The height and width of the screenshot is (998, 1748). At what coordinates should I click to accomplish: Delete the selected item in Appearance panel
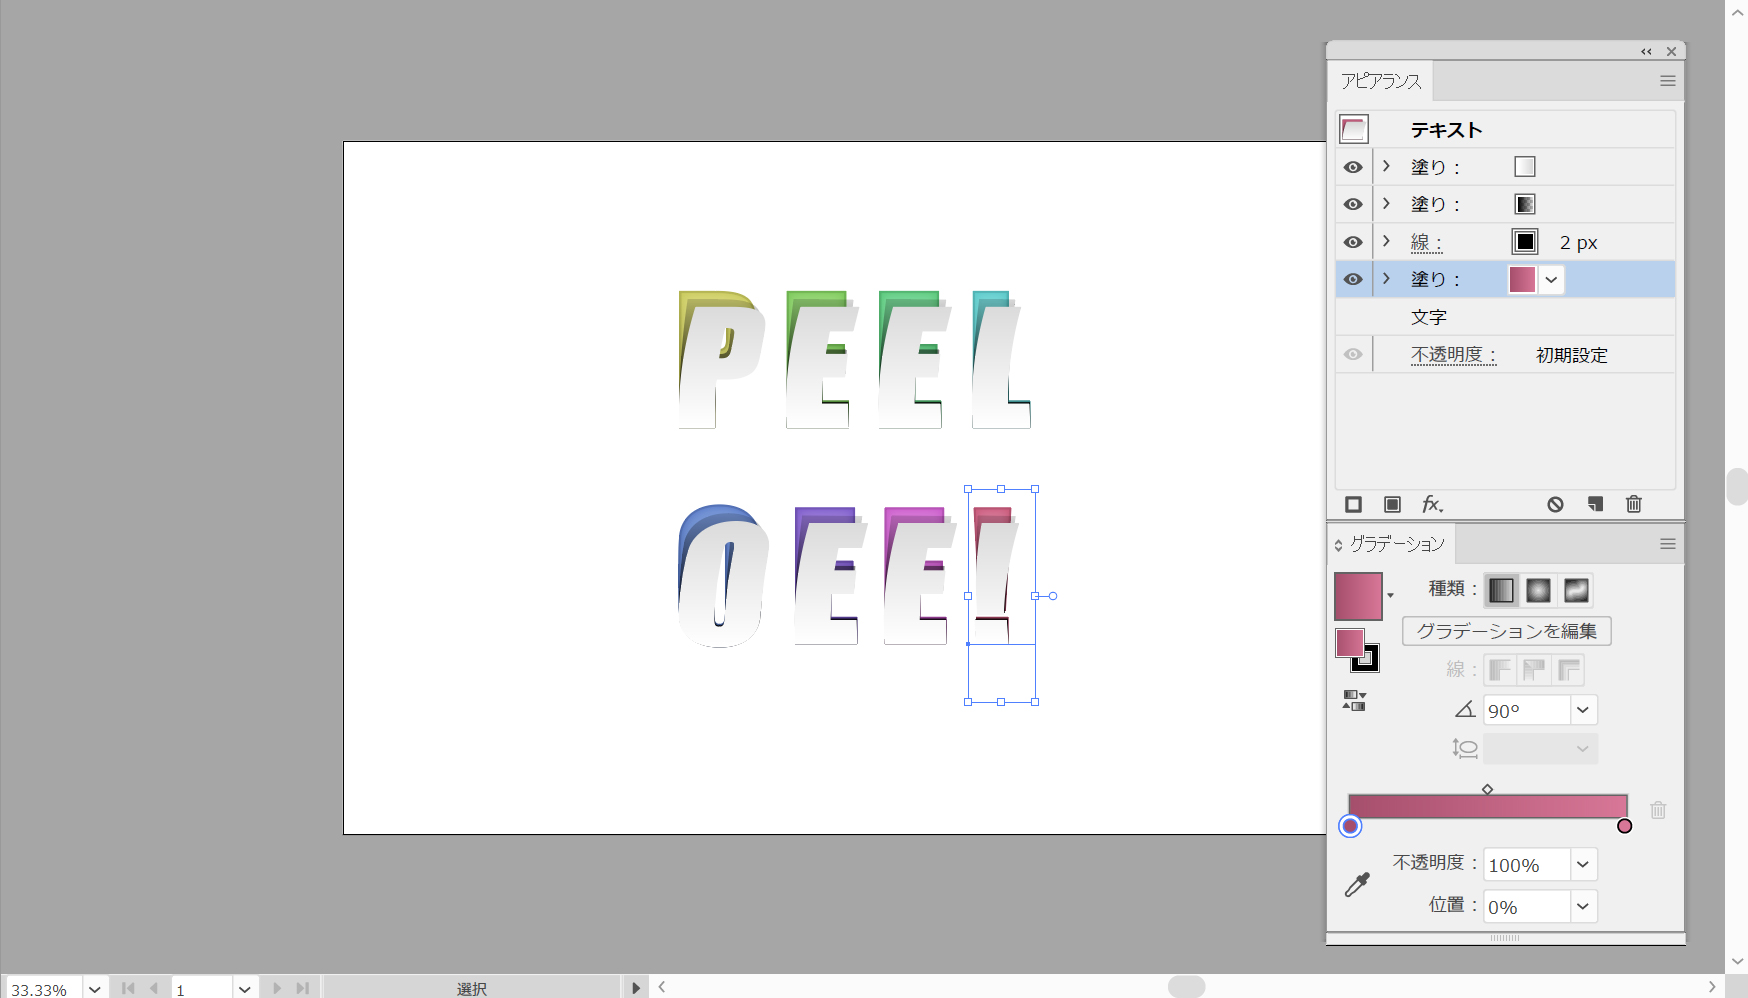point(1634,505)
